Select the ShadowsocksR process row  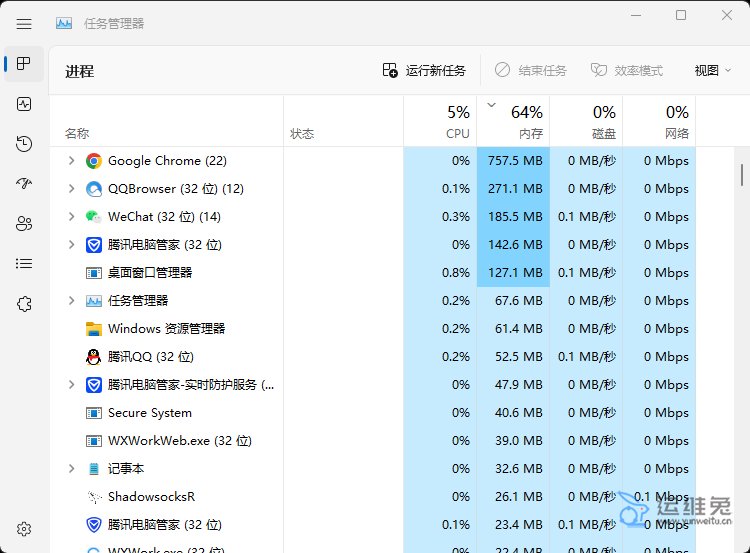[150, 497]
